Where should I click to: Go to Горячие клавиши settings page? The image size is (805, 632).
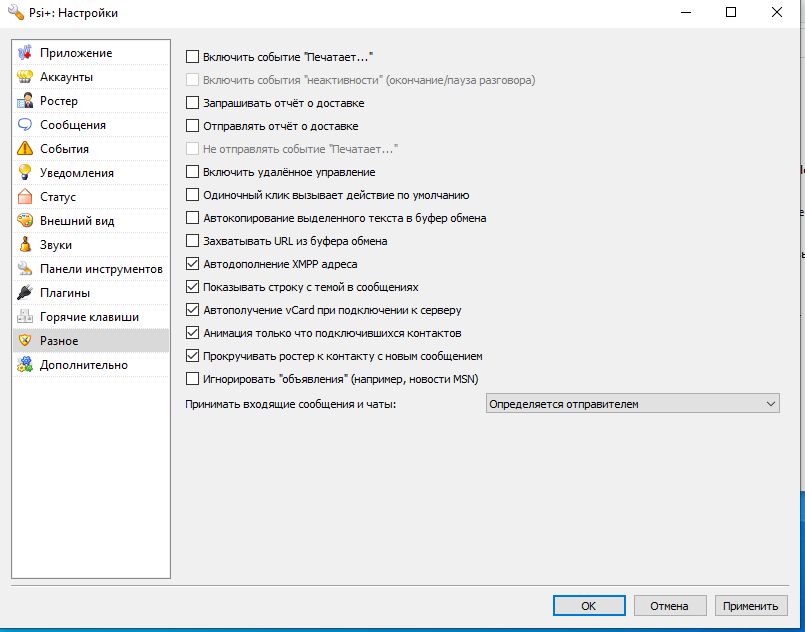89,317
